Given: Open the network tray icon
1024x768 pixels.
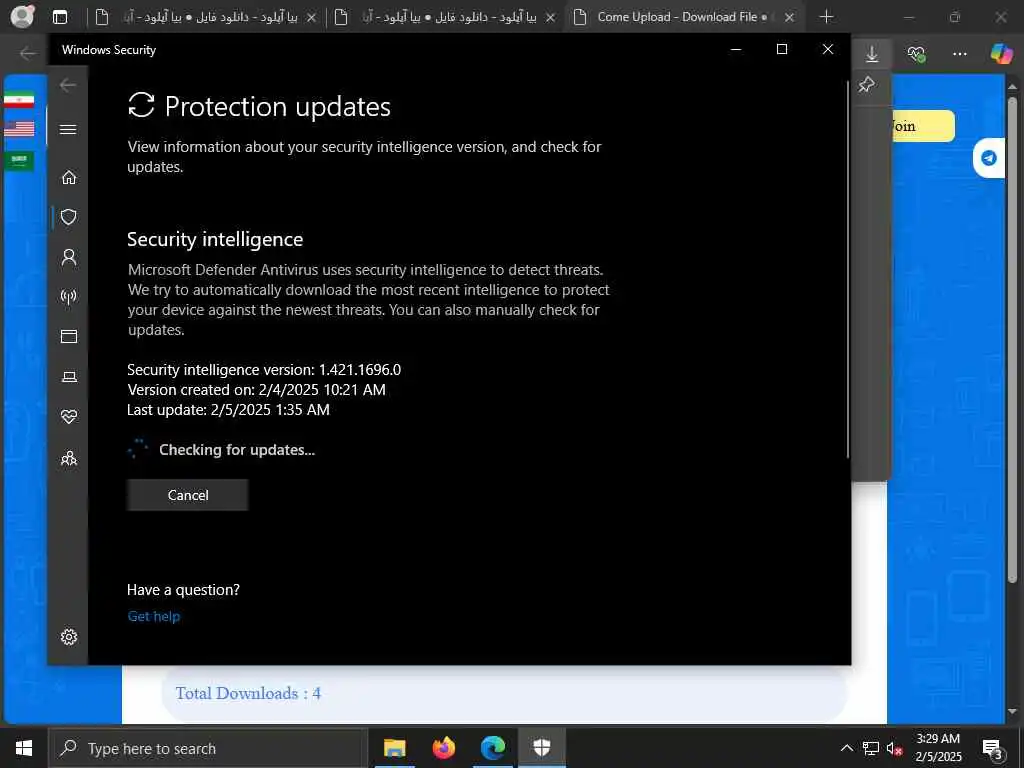Looking at the screenshot, I should (x=871, y=748).
